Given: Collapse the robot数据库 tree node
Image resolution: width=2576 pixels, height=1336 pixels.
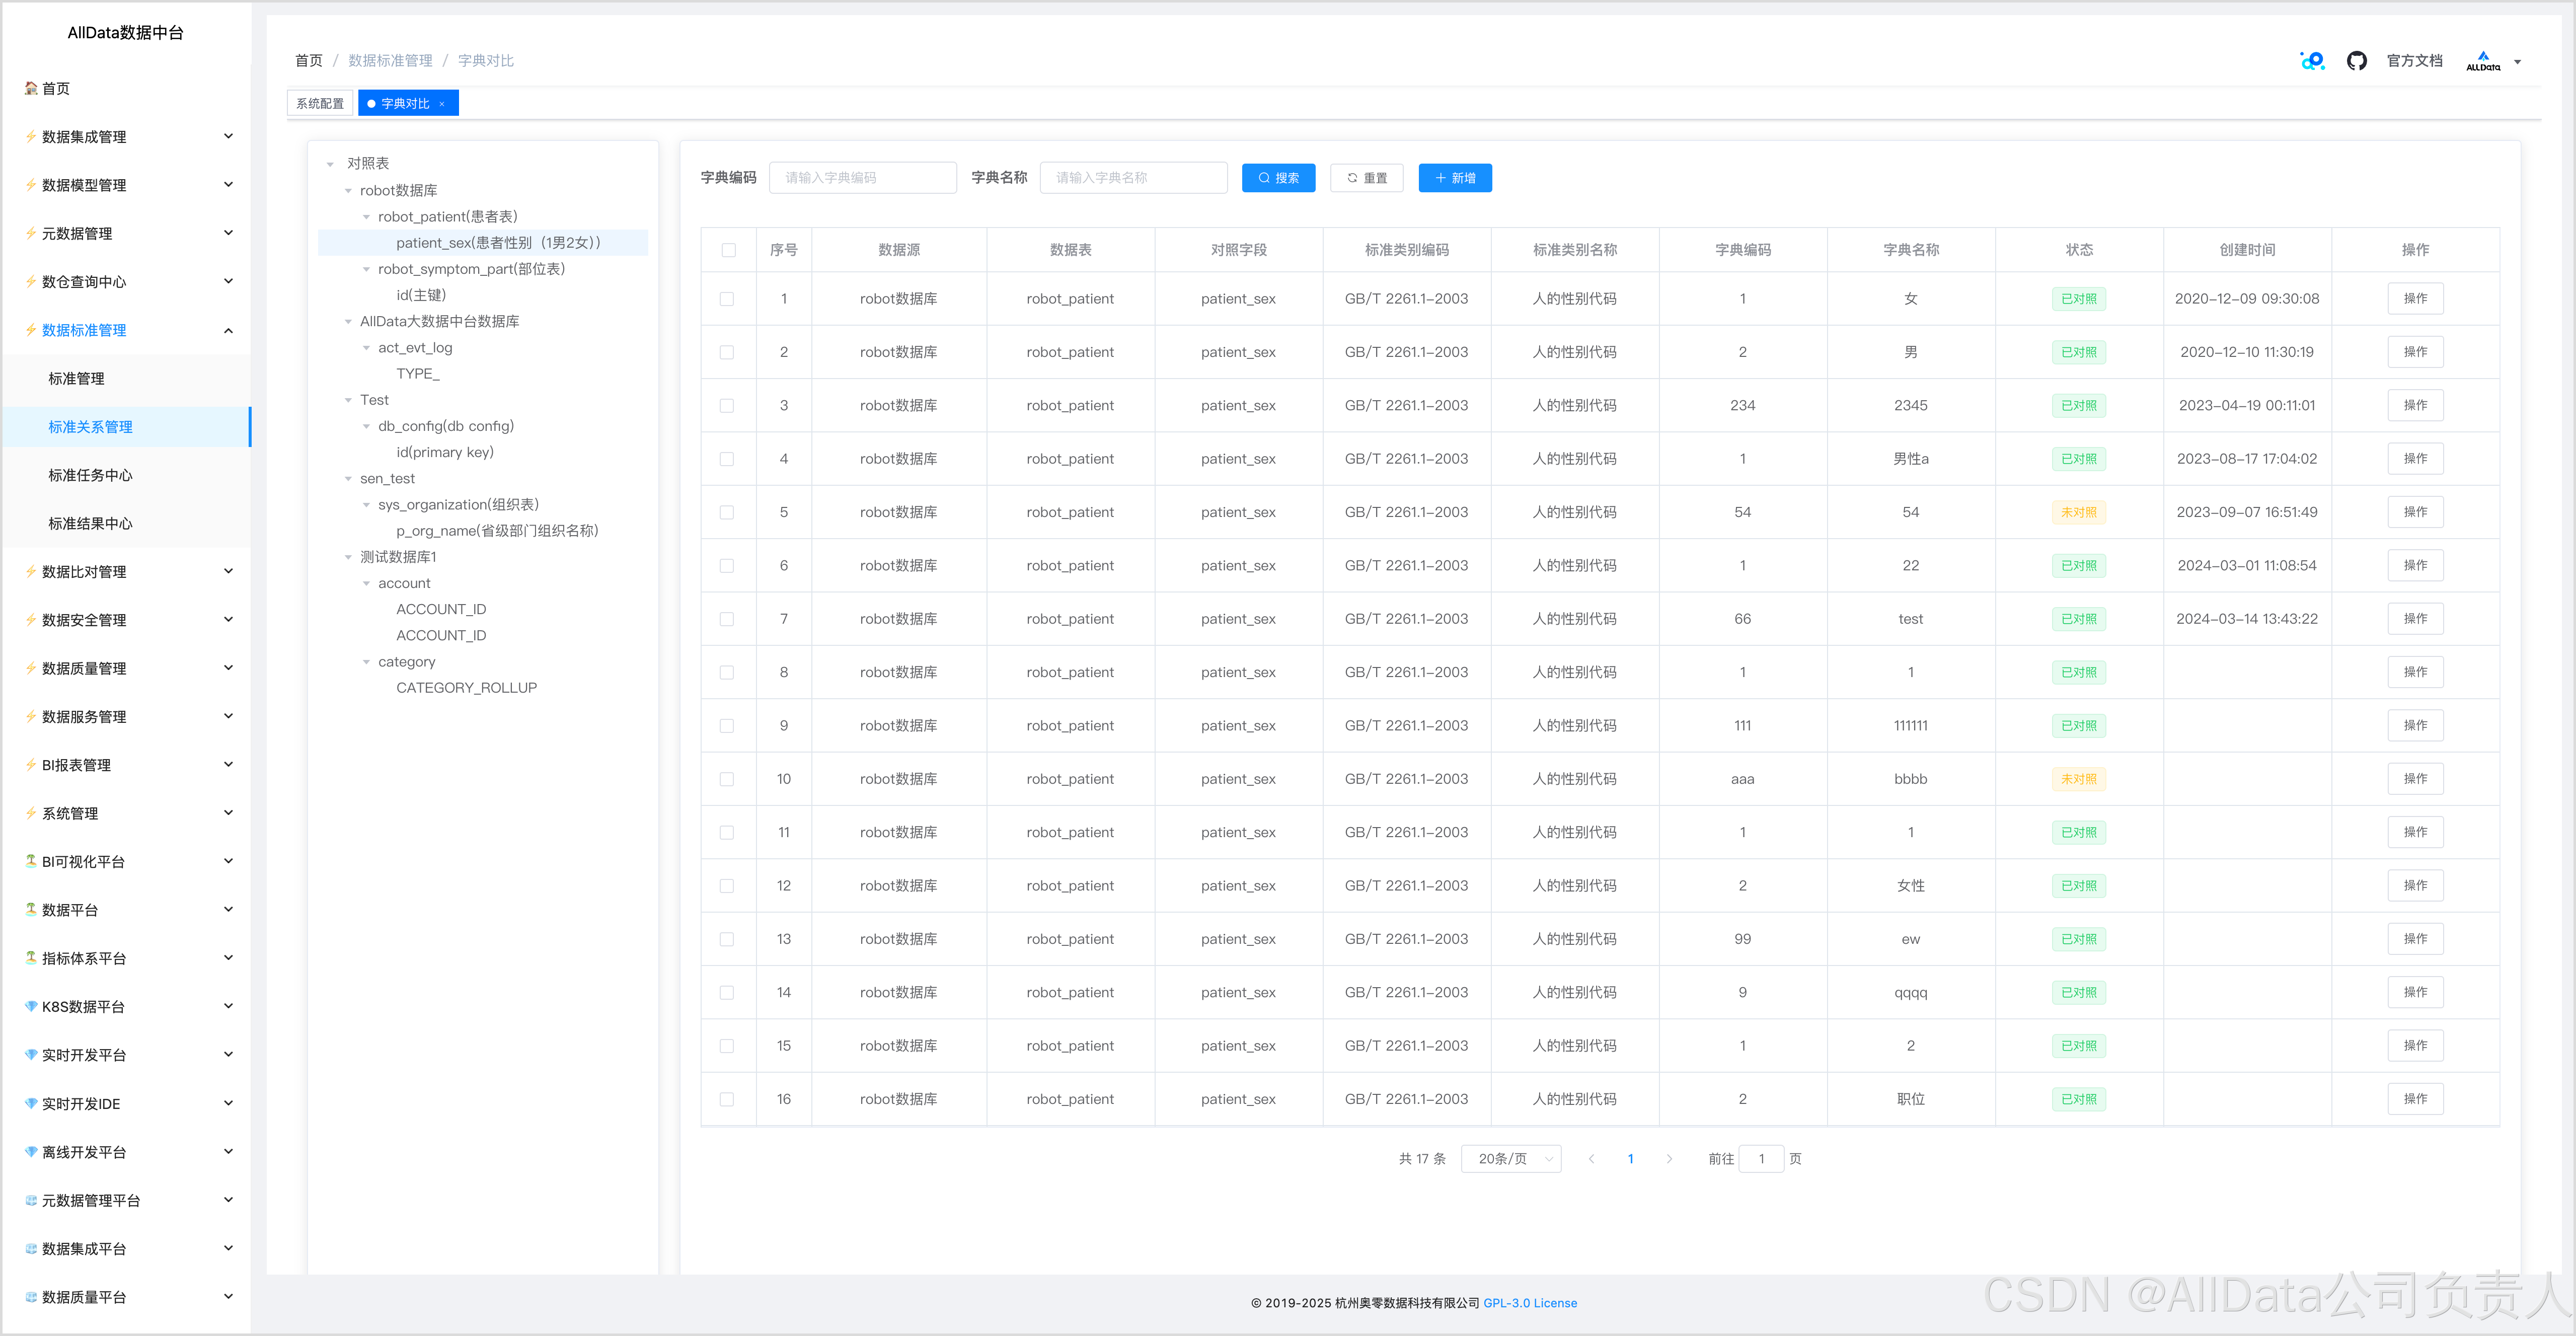Looking at the screenshot, I should coord(348,191).
